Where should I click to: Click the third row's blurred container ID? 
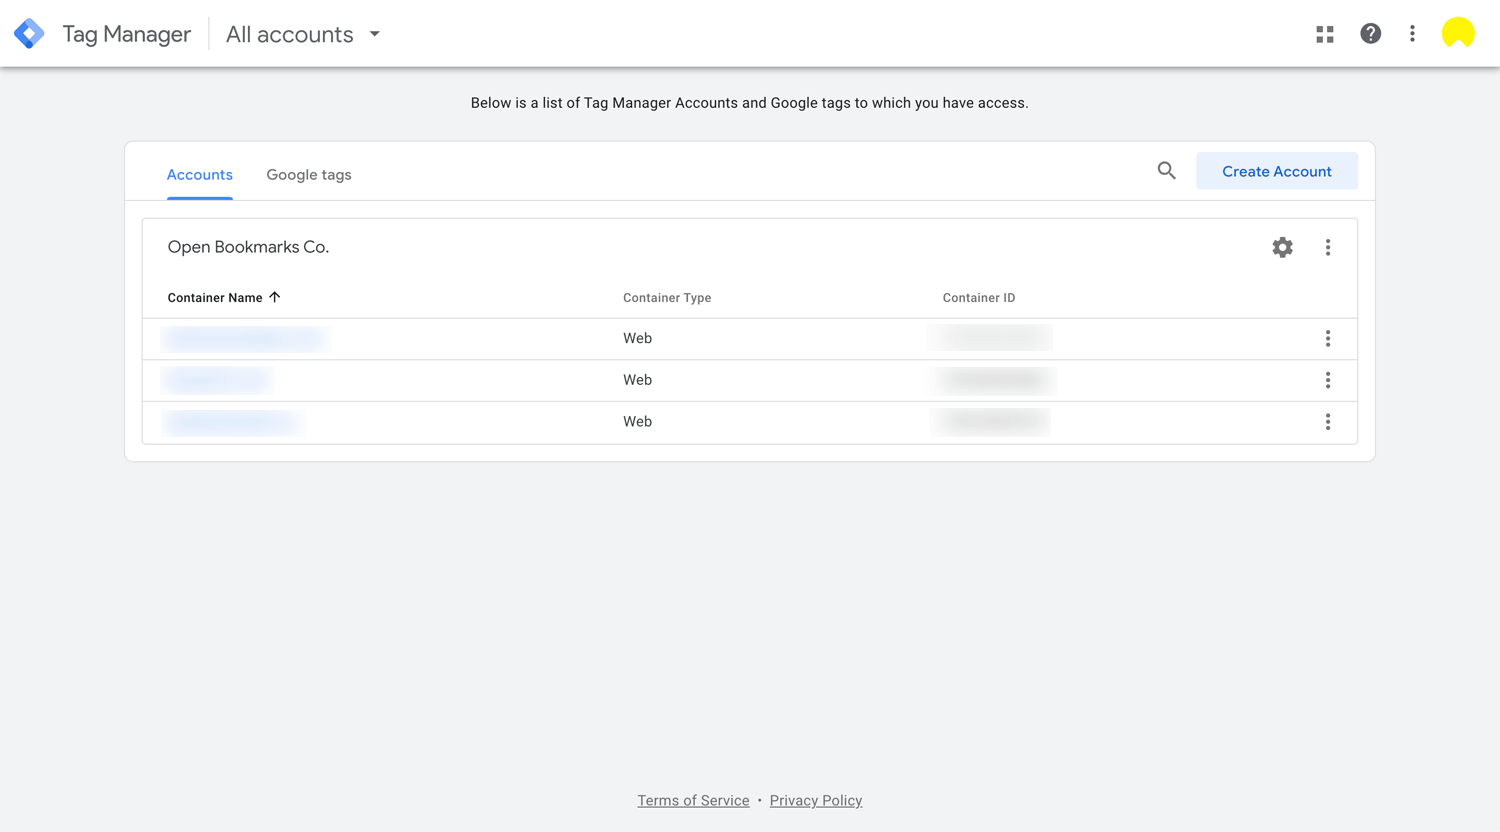click(991, 422)
